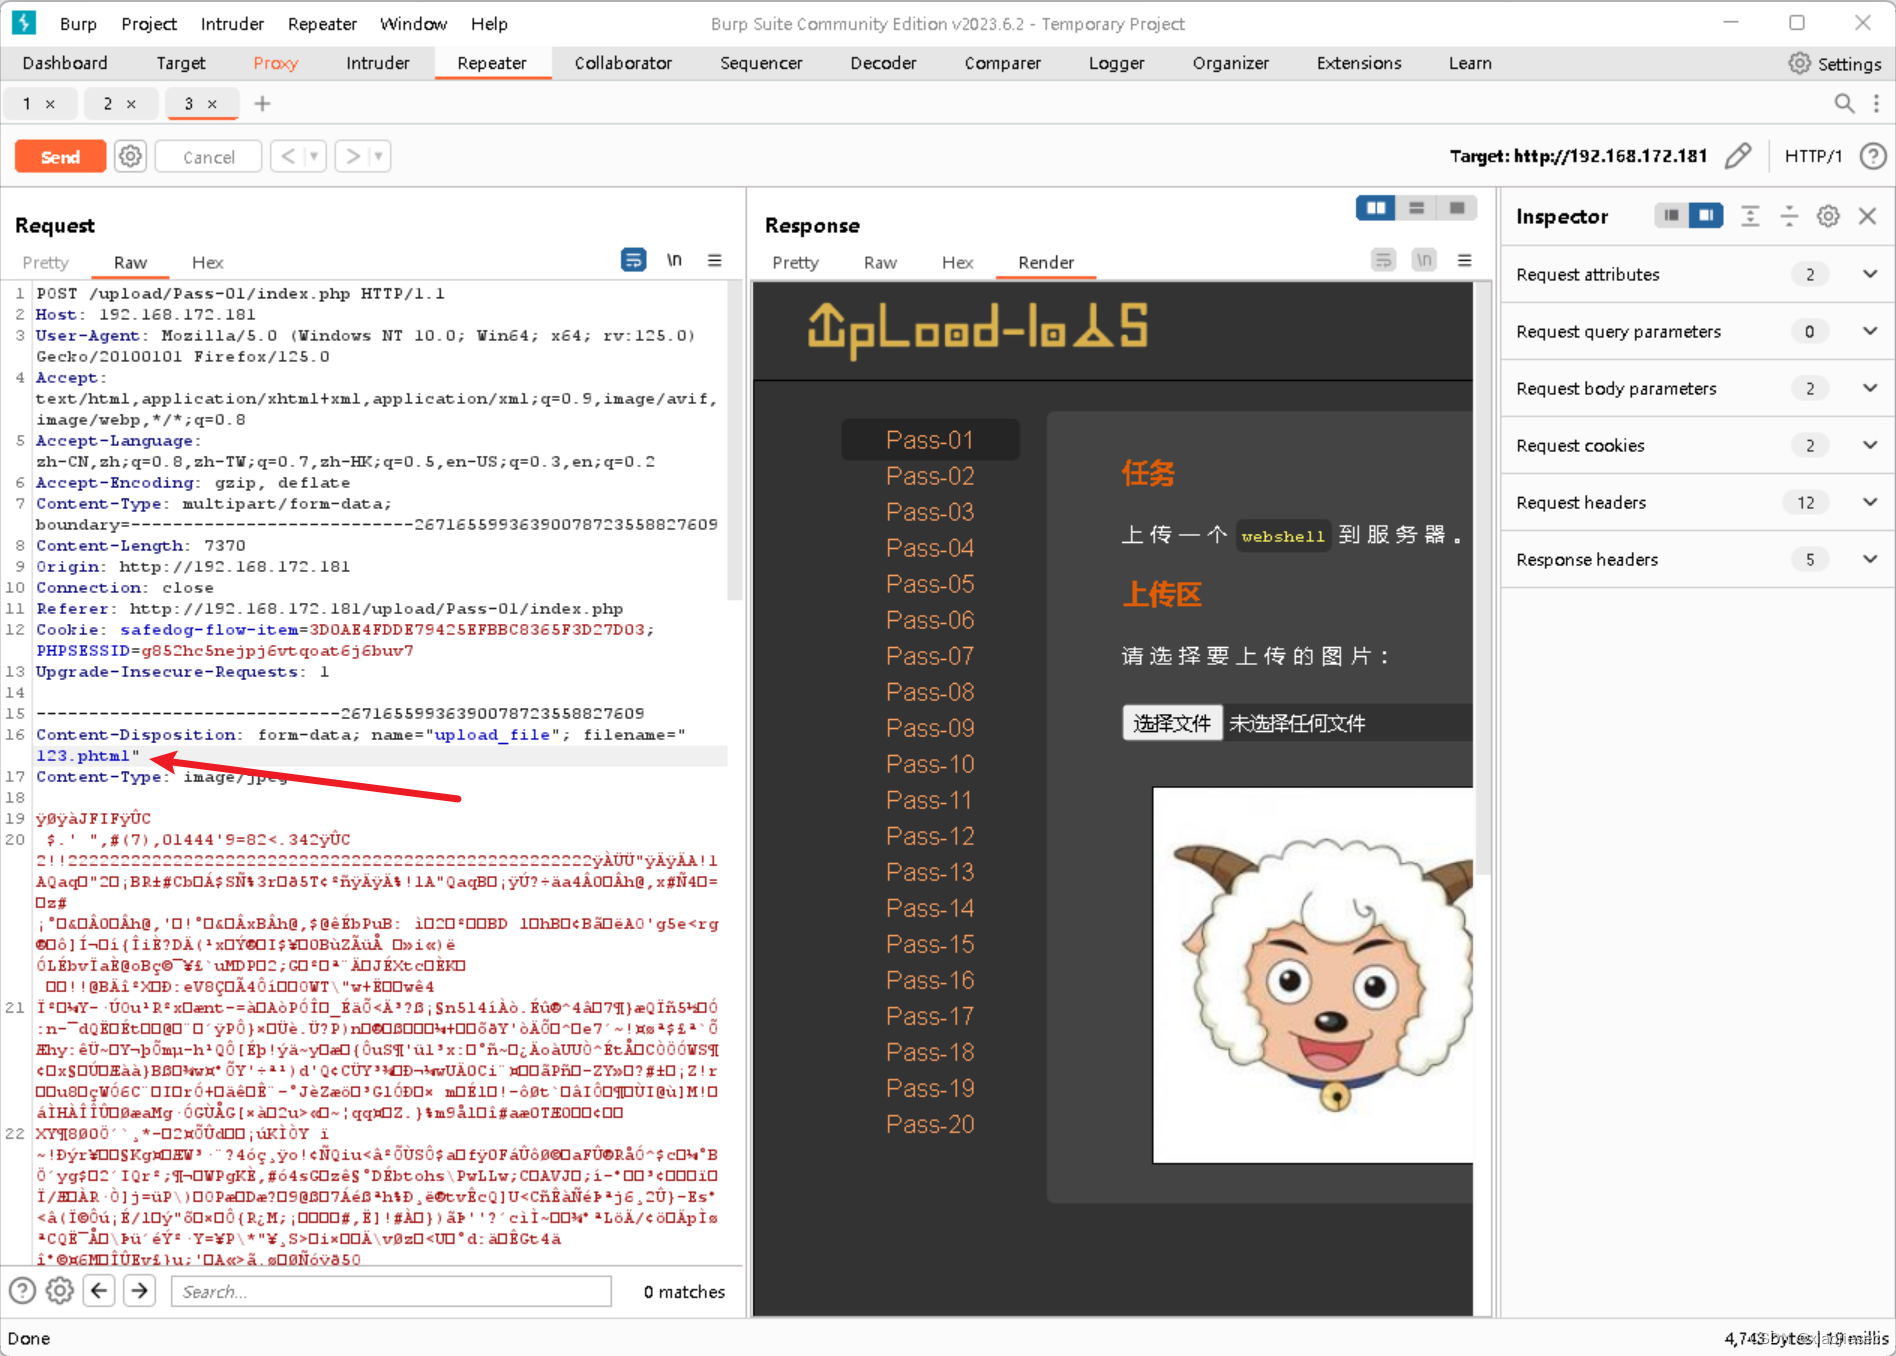Click the Cancel request button
This screenshot has width=1896, height=1356.
click(x=209, y=157)
